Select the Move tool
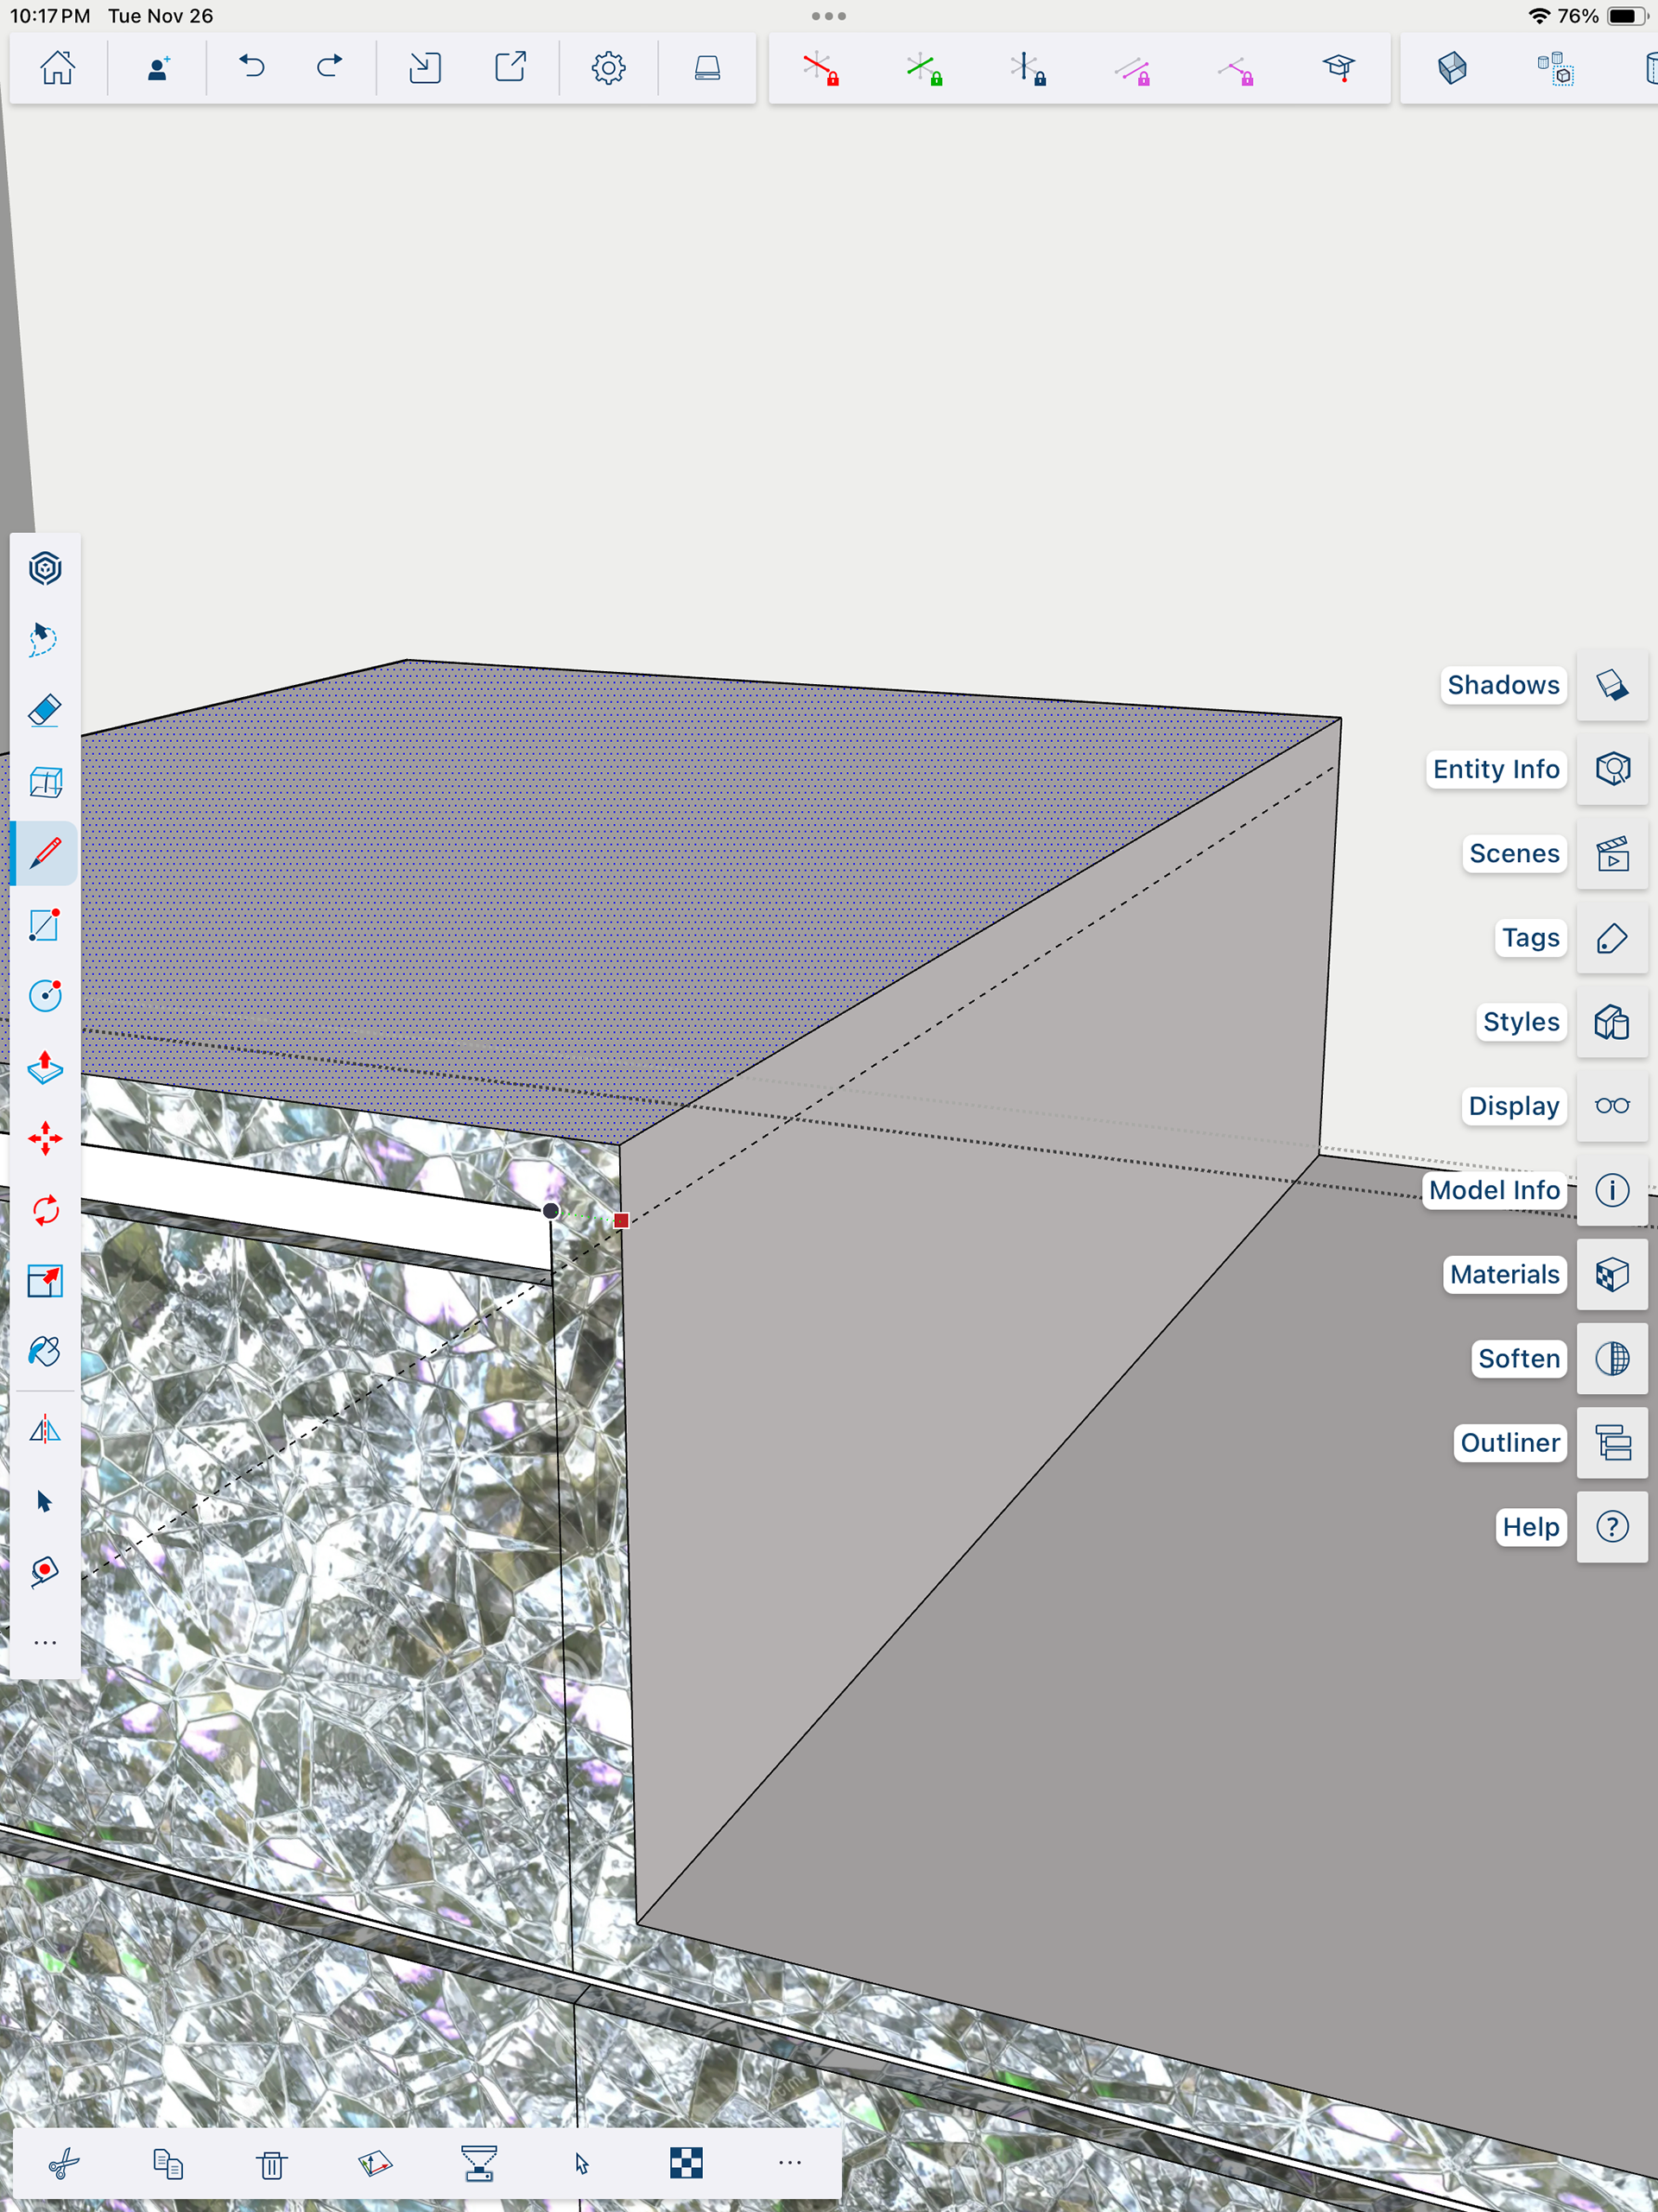Image resolution: width=1658 pixels, height=2212 pixels. [45, 1139]
